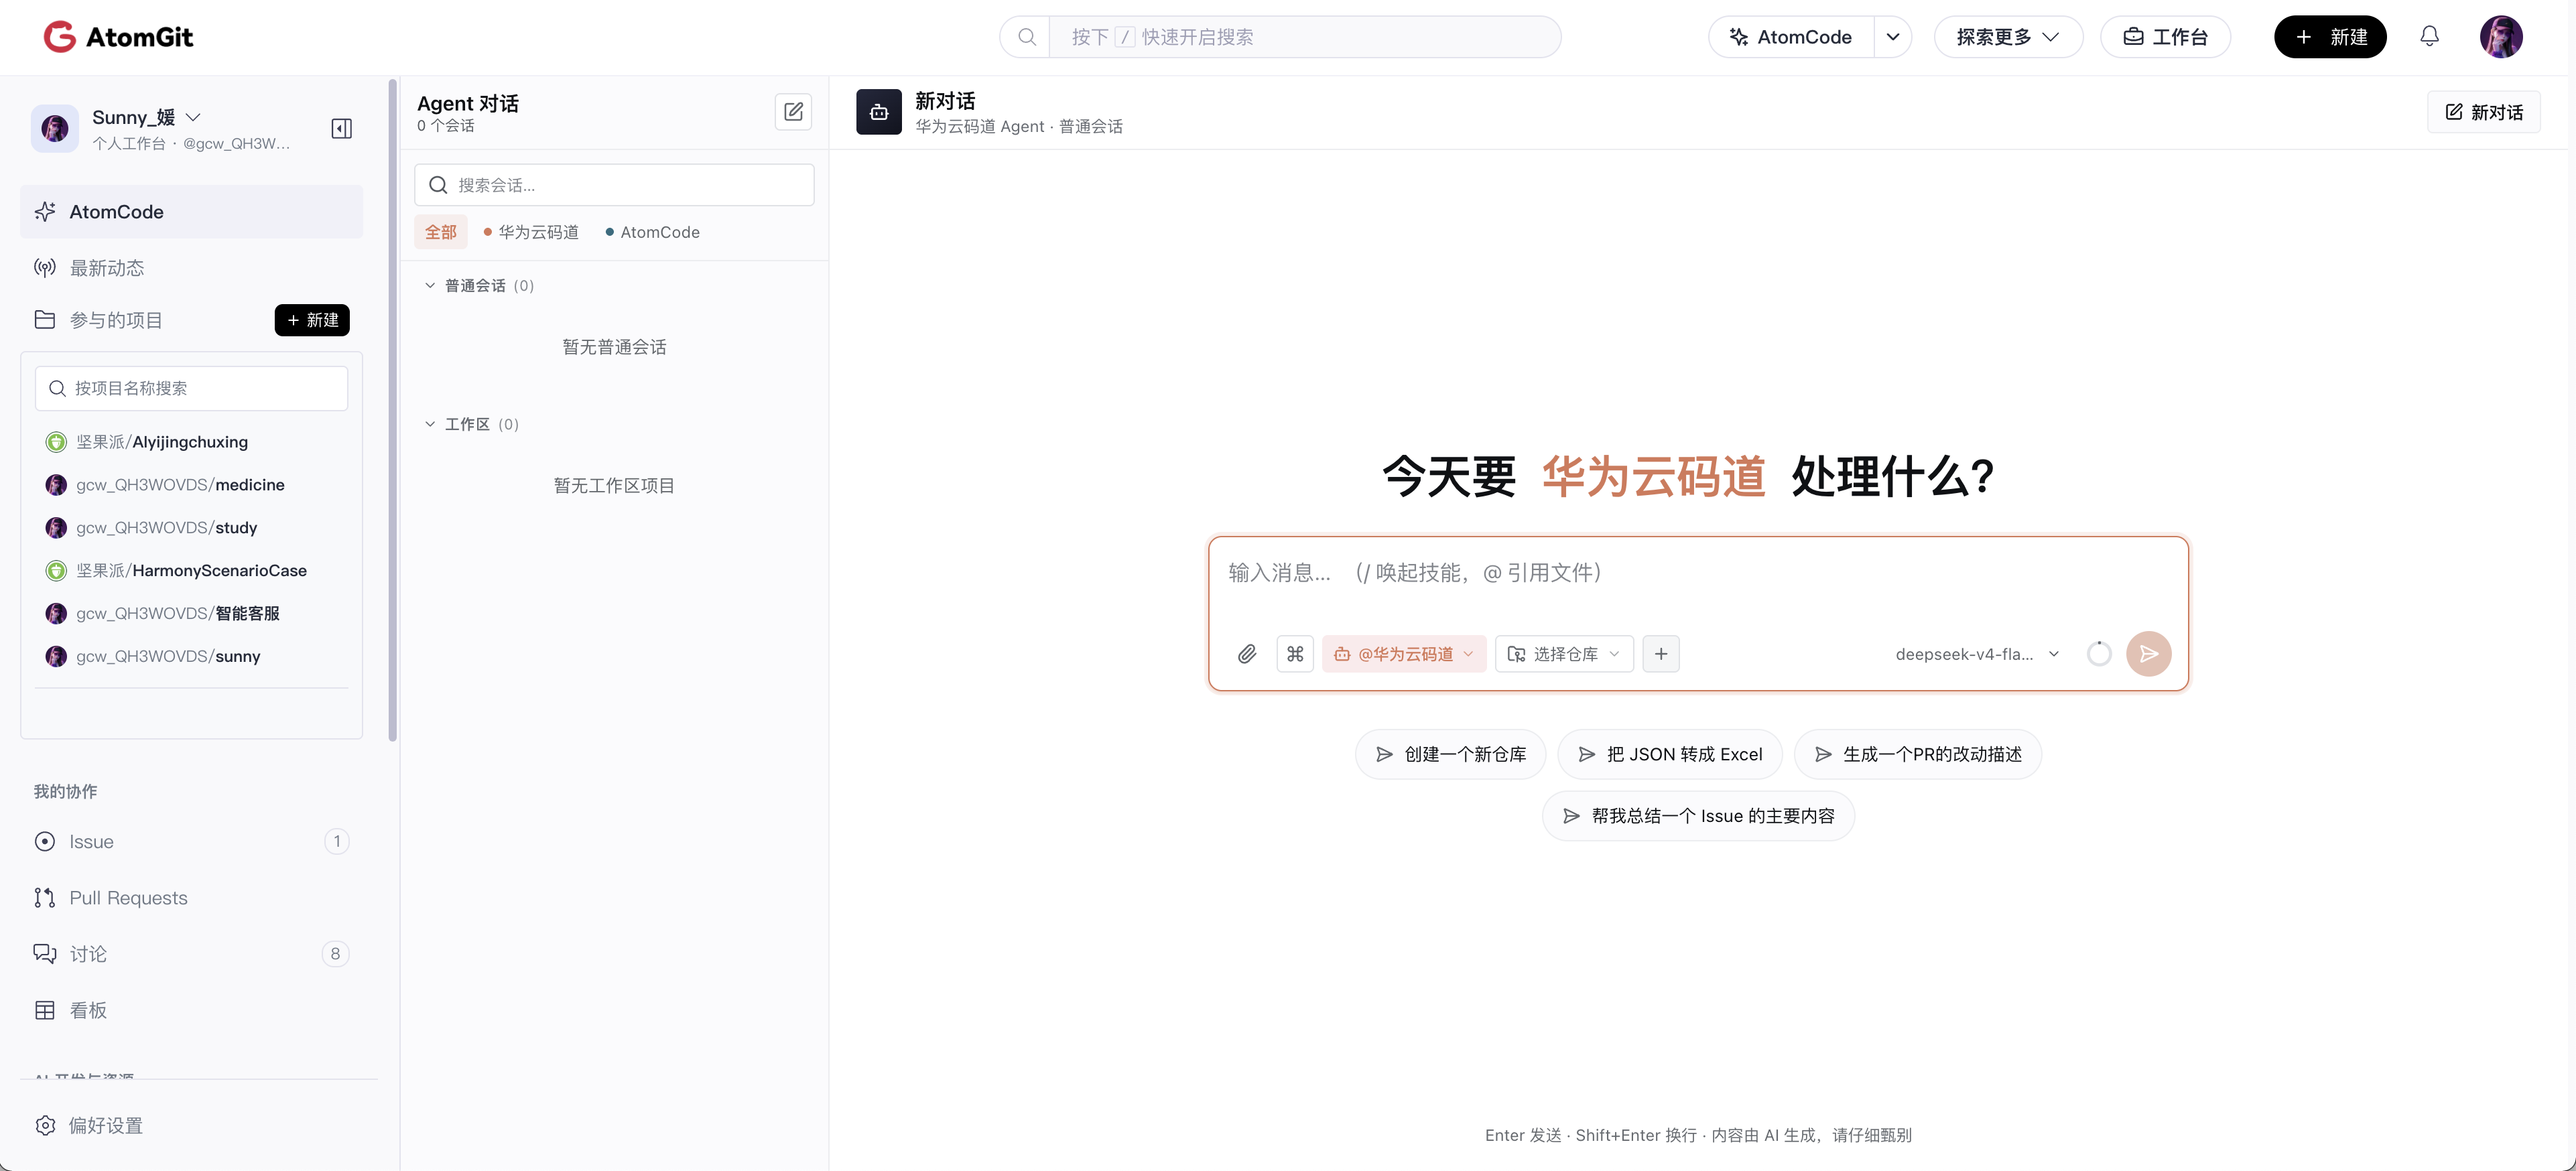2576x1171 pixels.
Task: Click the plus icon next to 选择仓库
Action: 1661,654
